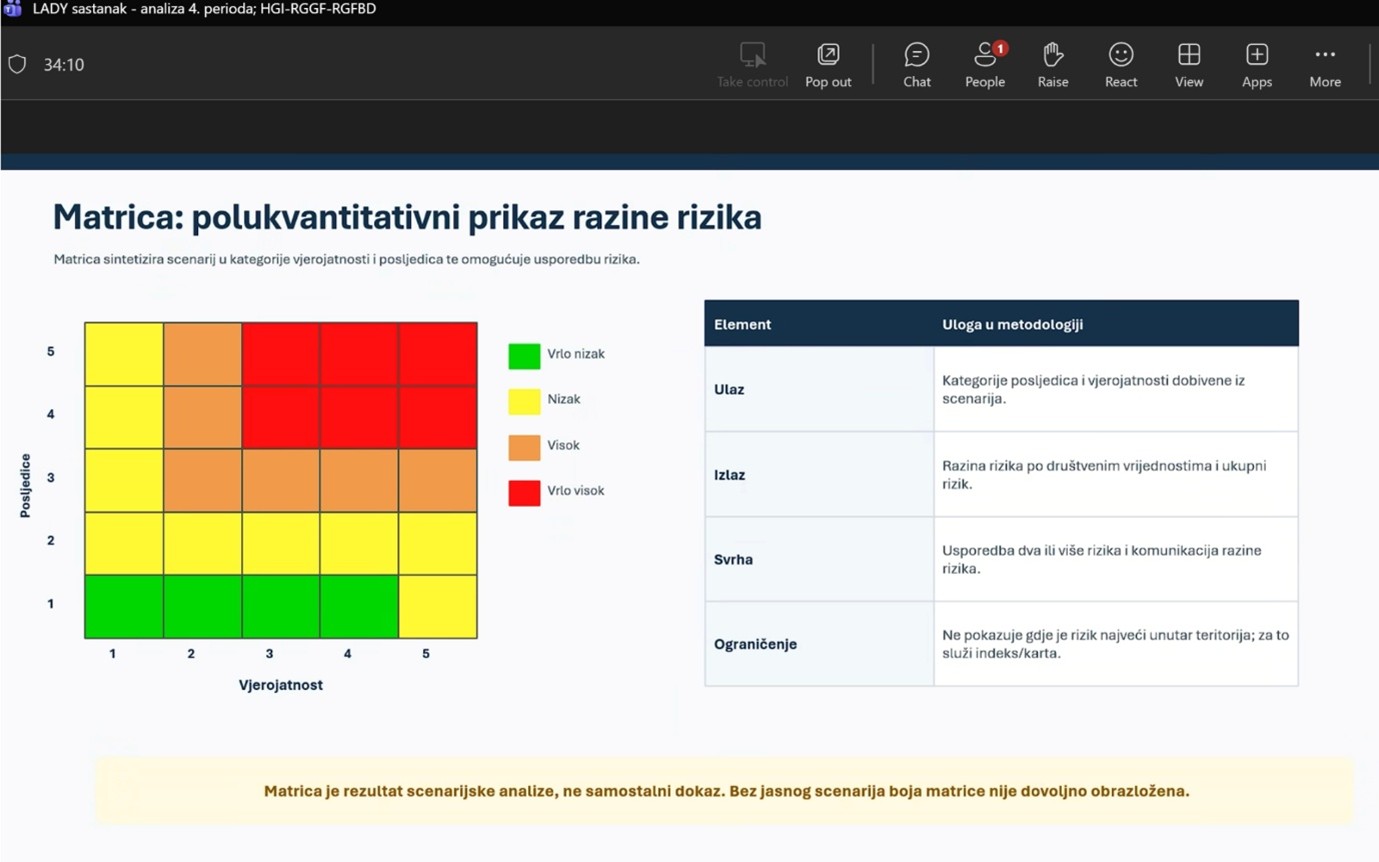This screenshot has height=862, width=1379.
Task: Select the Izlaz table row label
Action: click(730, 475)
